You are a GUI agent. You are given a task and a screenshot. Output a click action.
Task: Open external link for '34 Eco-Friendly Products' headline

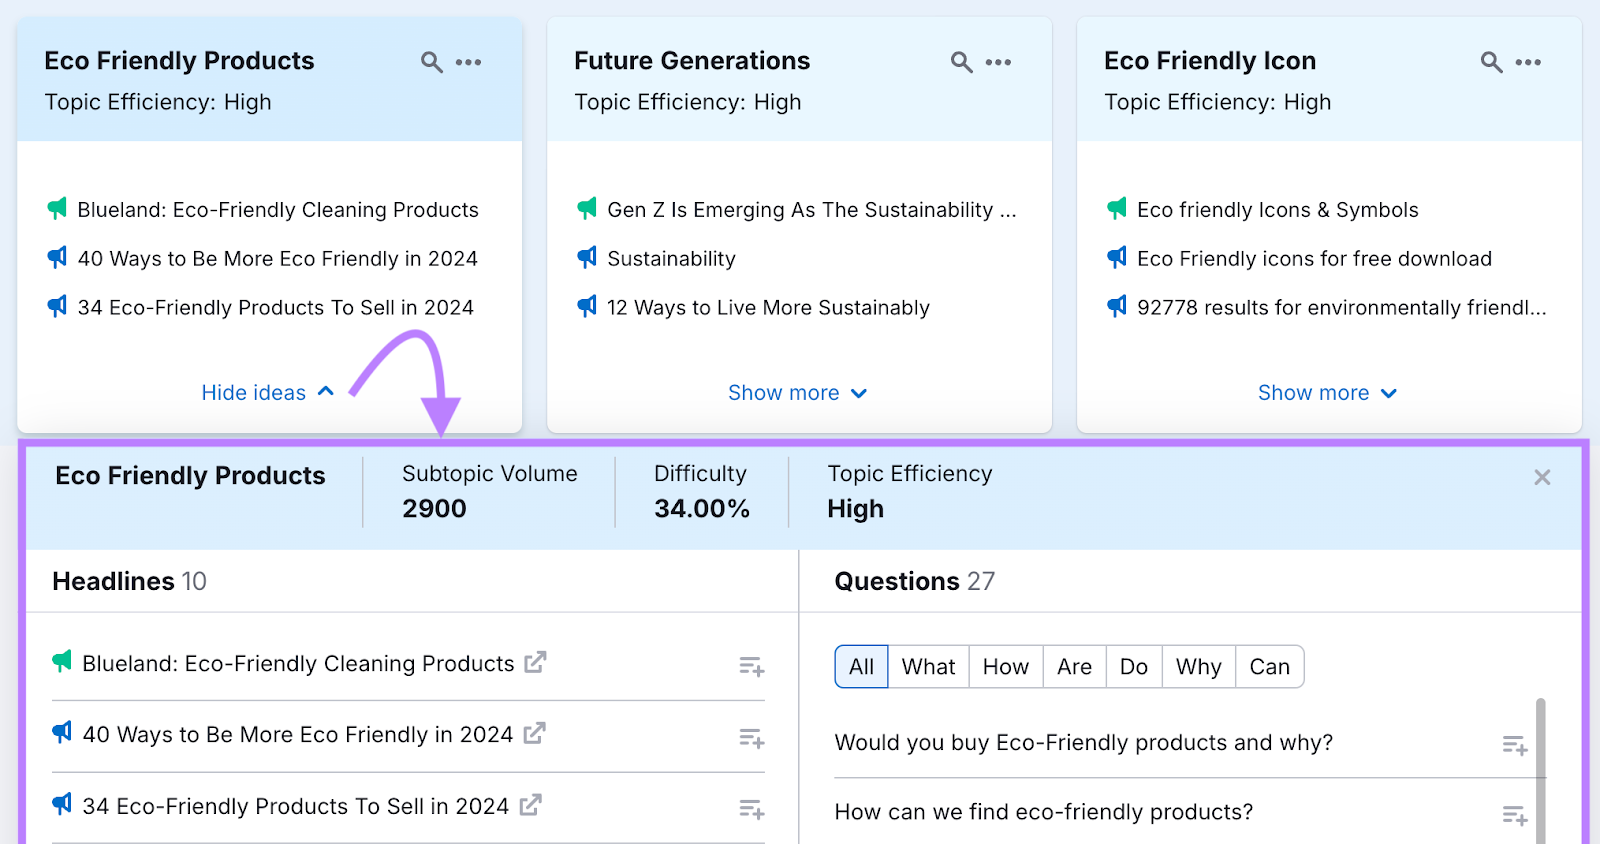tap(530, 805)
